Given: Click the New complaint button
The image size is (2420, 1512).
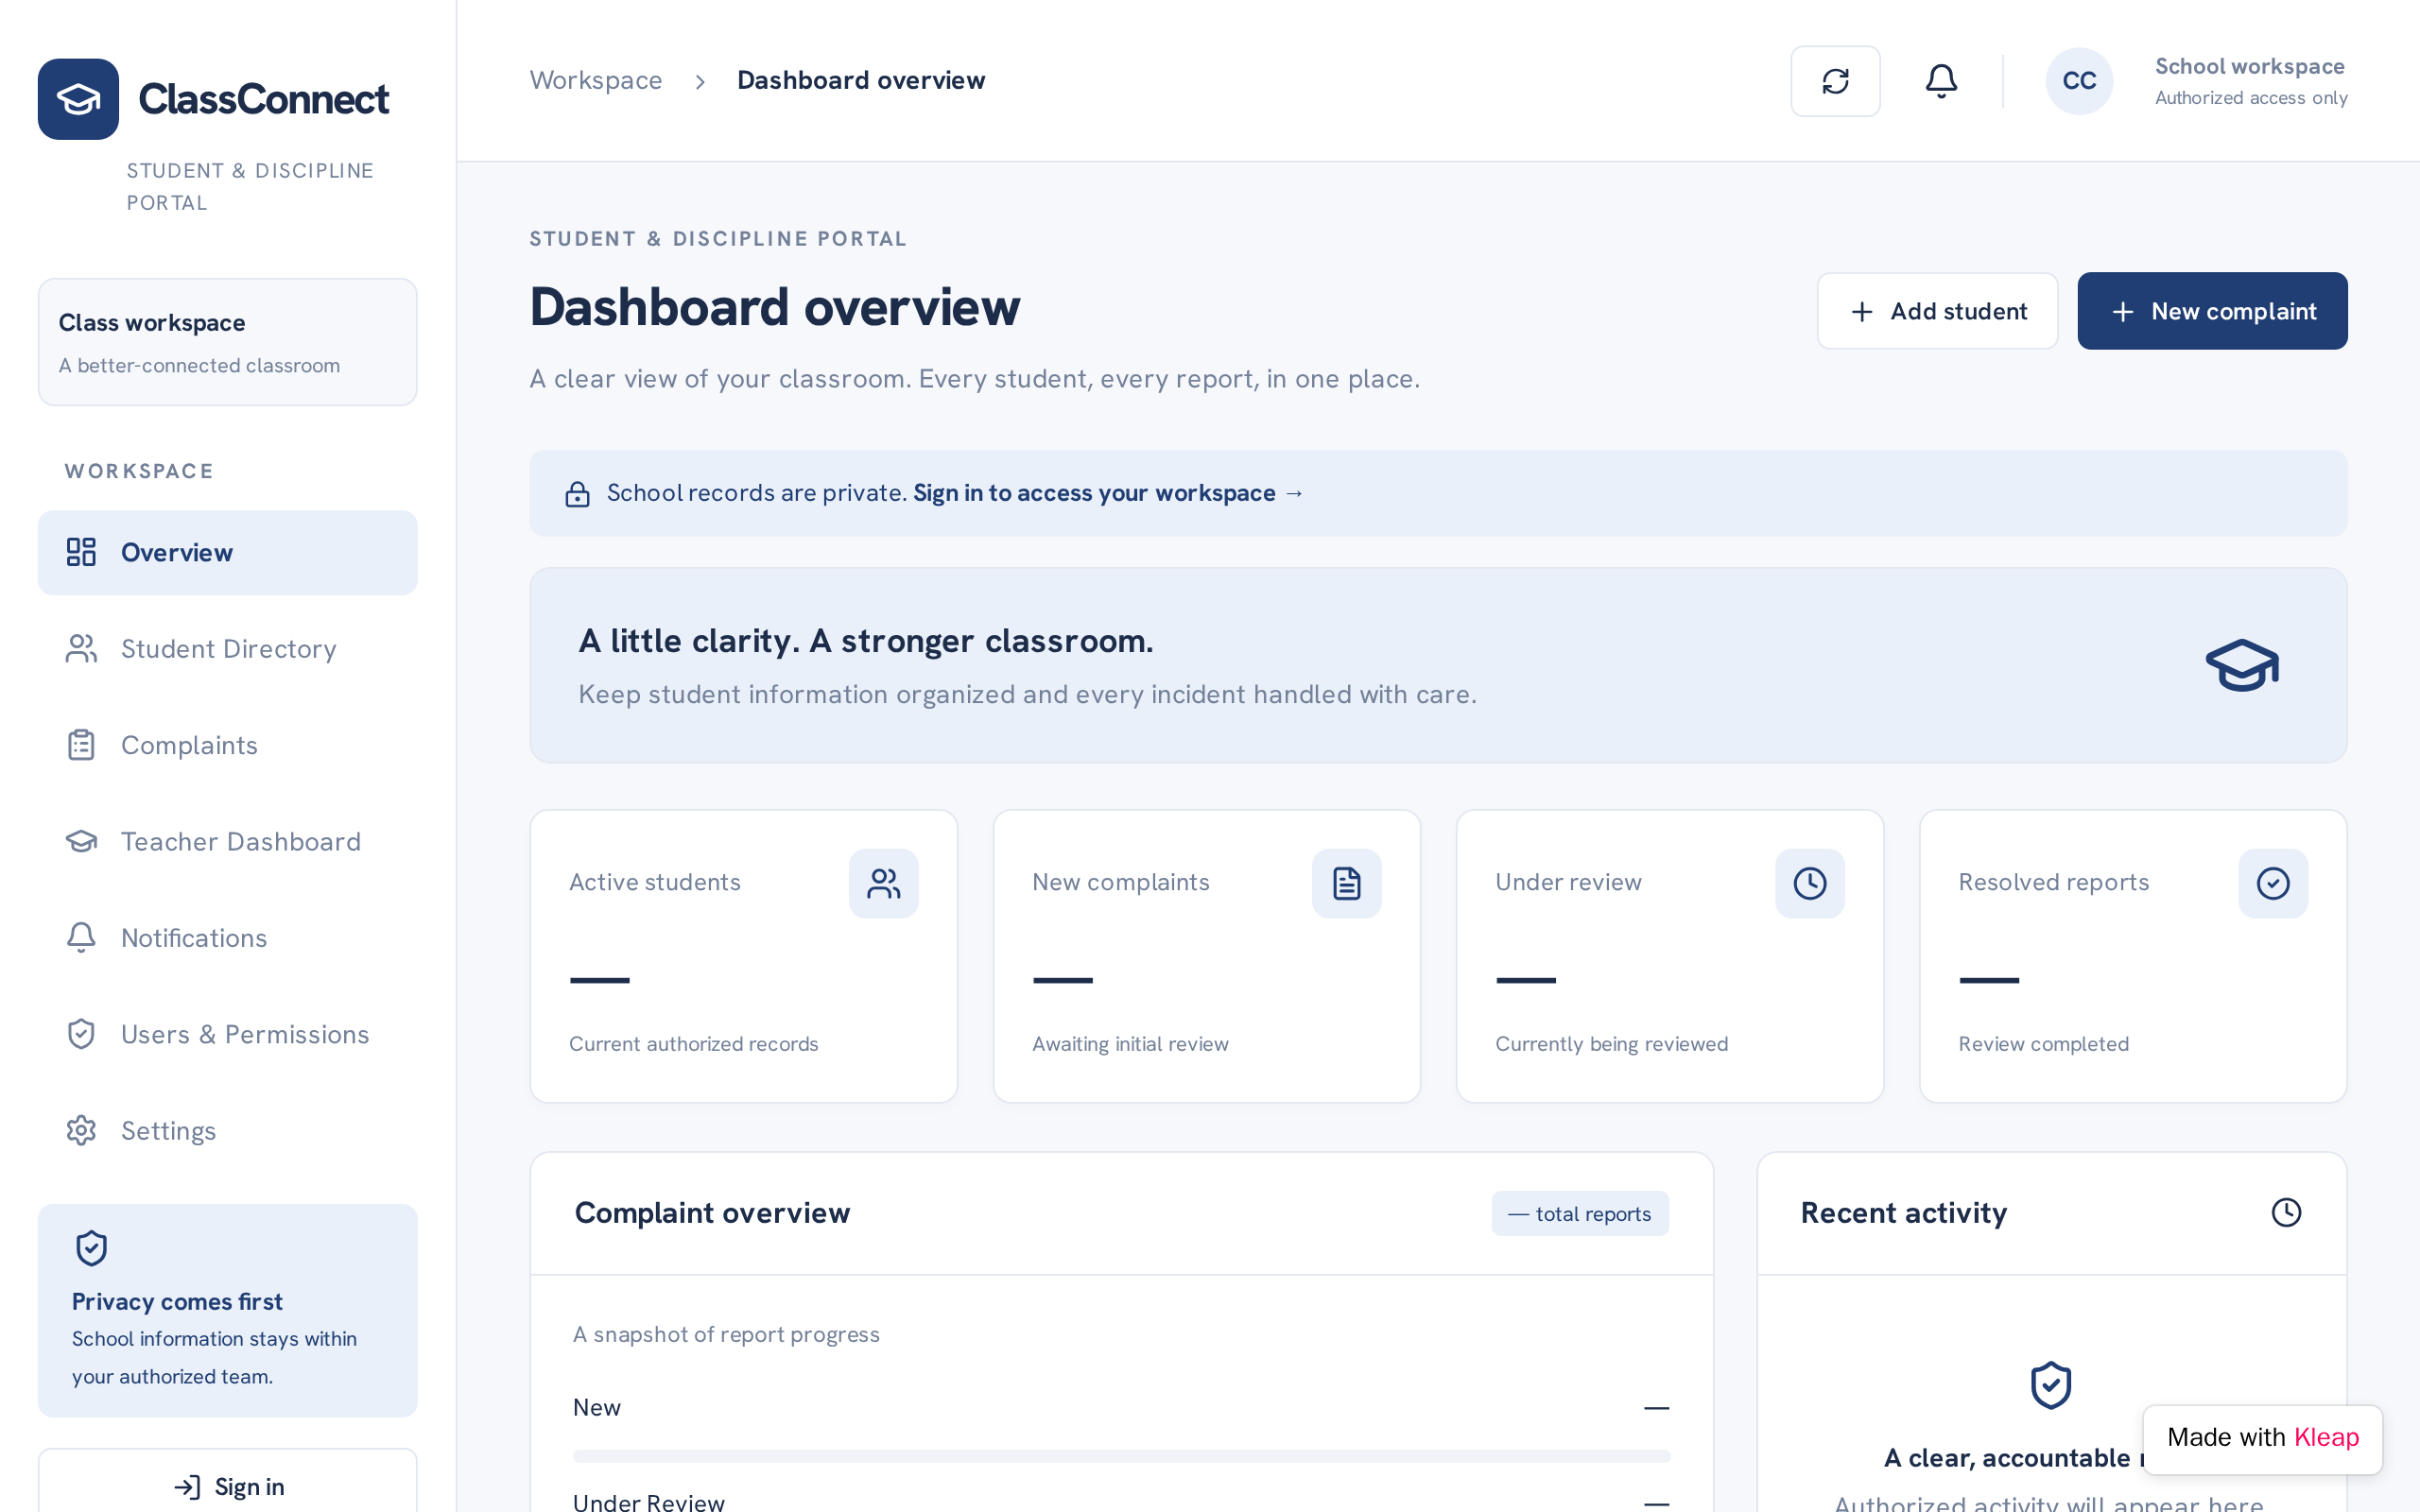Looking at the screenshot, I should [2212, 311].
